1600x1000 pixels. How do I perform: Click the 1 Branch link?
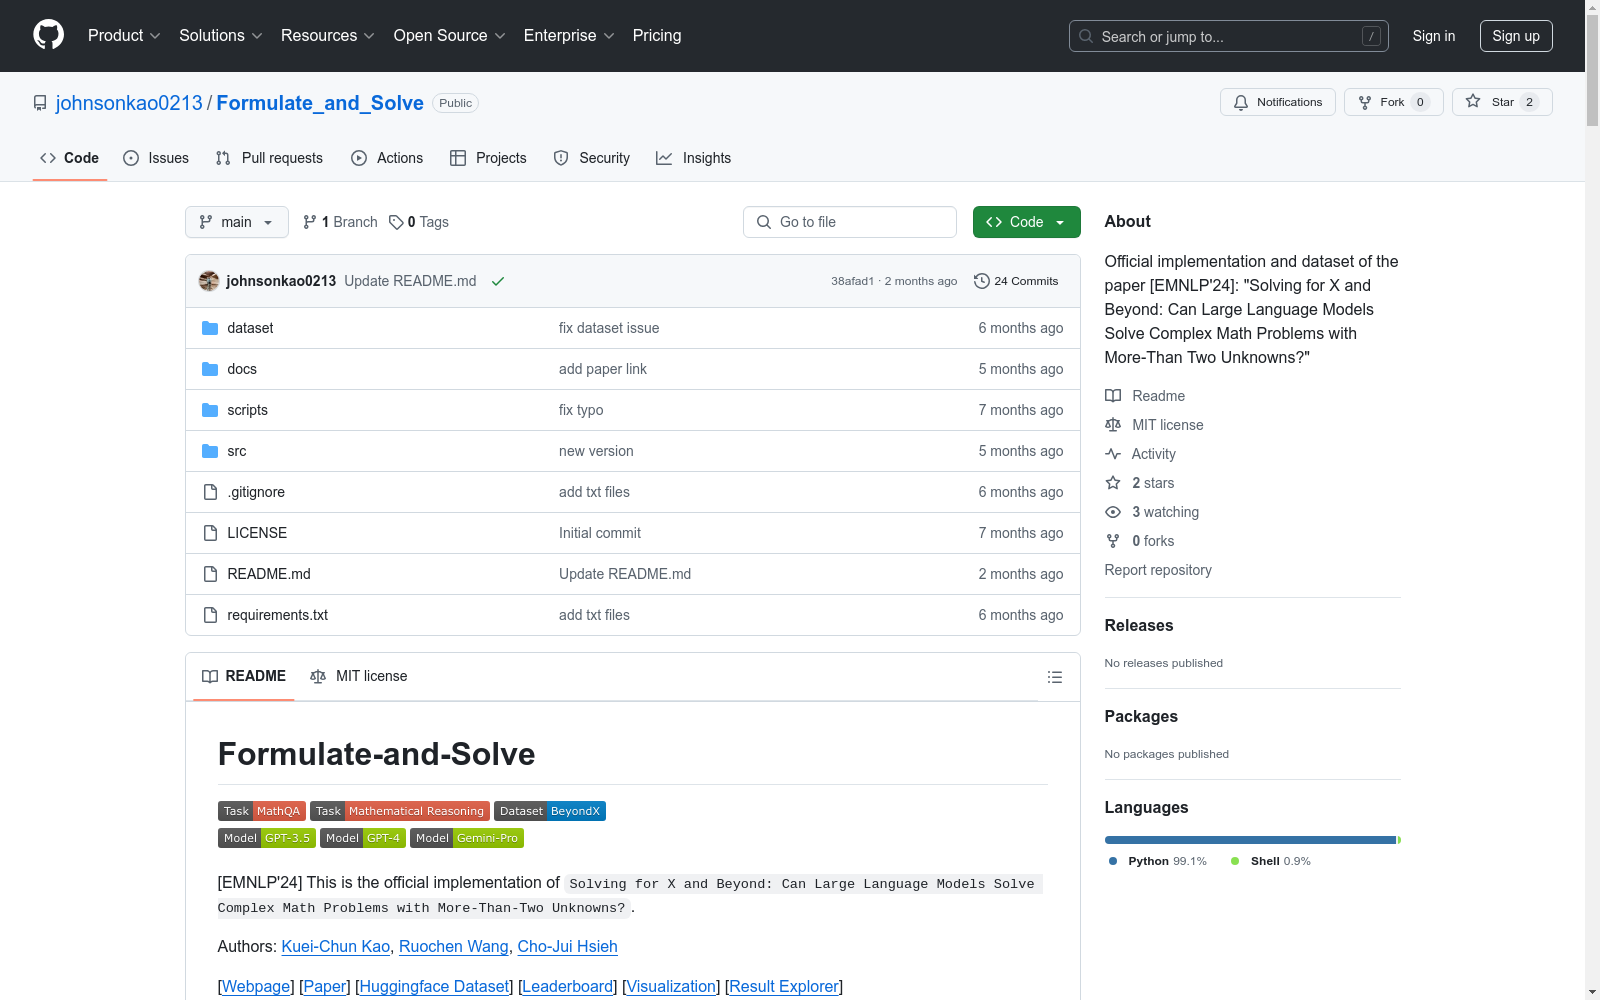[340, 222]
